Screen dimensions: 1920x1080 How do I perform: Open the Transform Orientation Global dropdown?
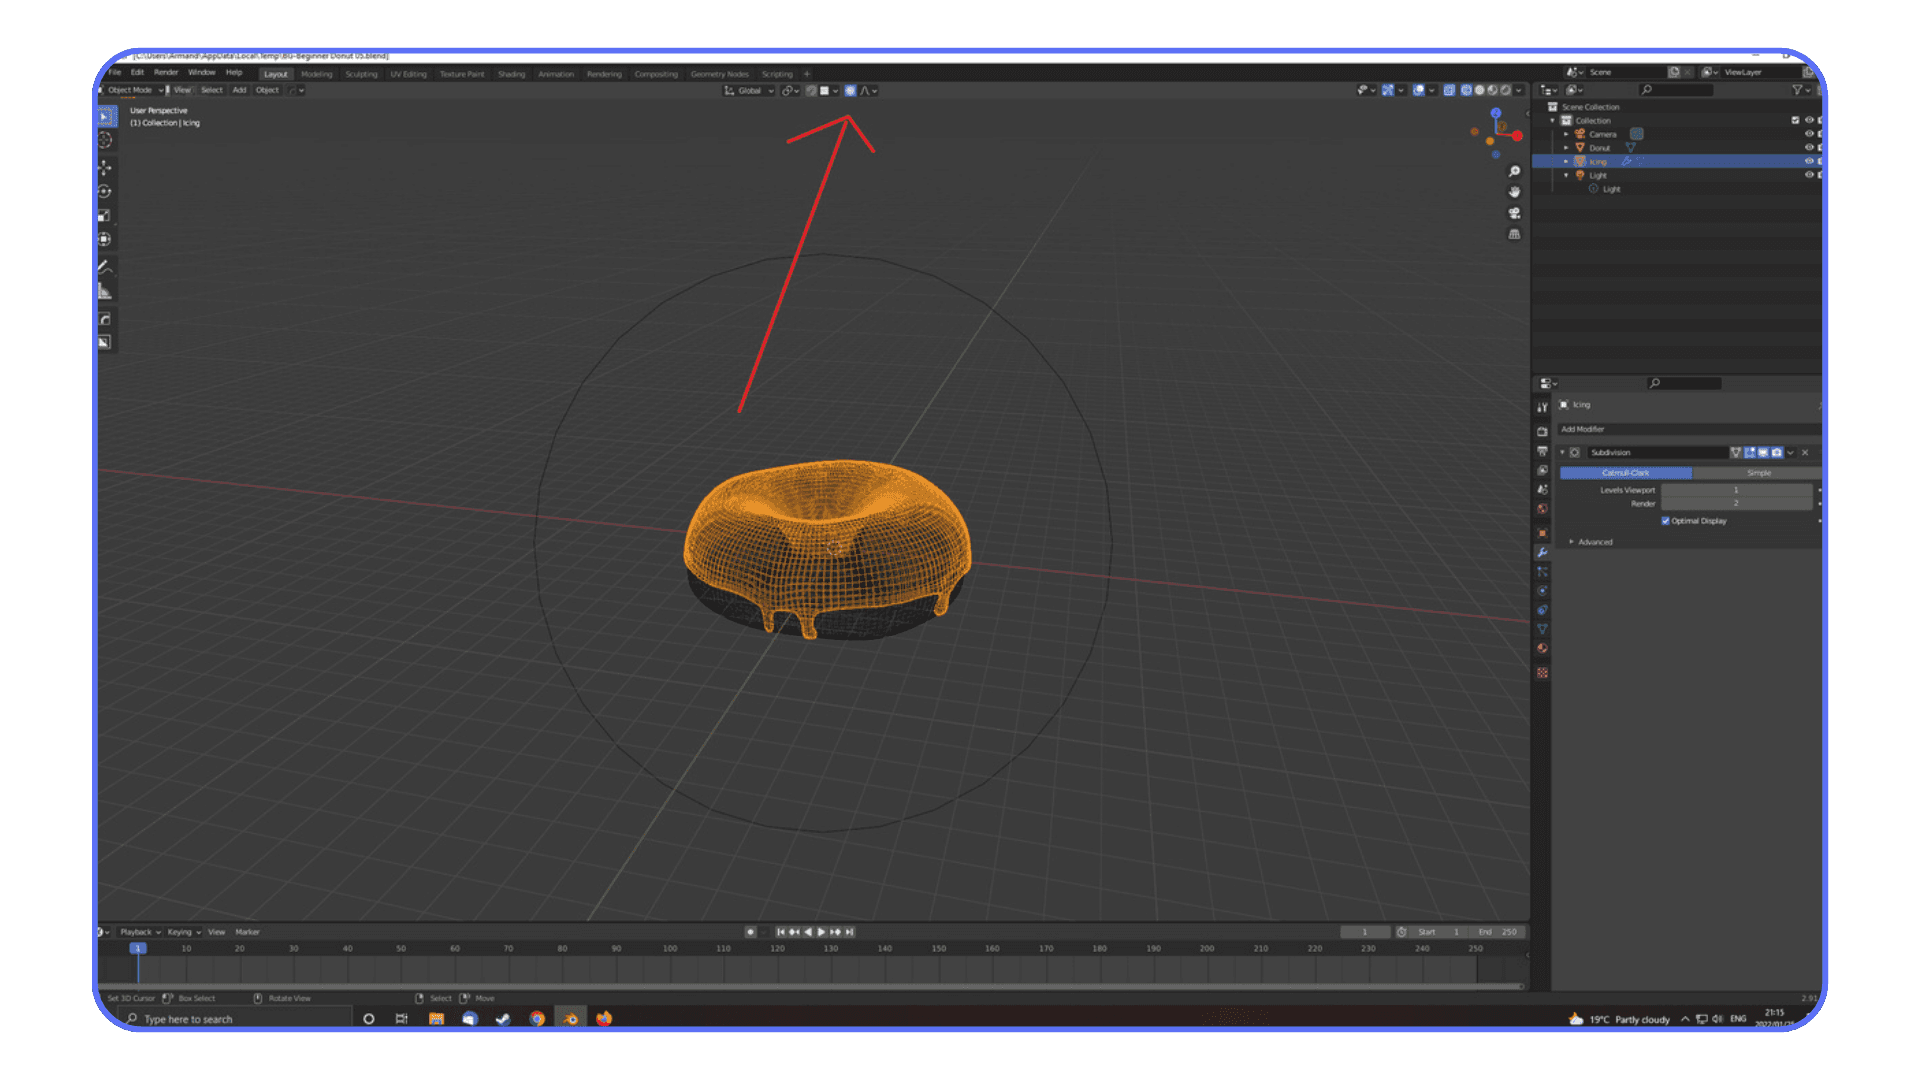[750, 90]
